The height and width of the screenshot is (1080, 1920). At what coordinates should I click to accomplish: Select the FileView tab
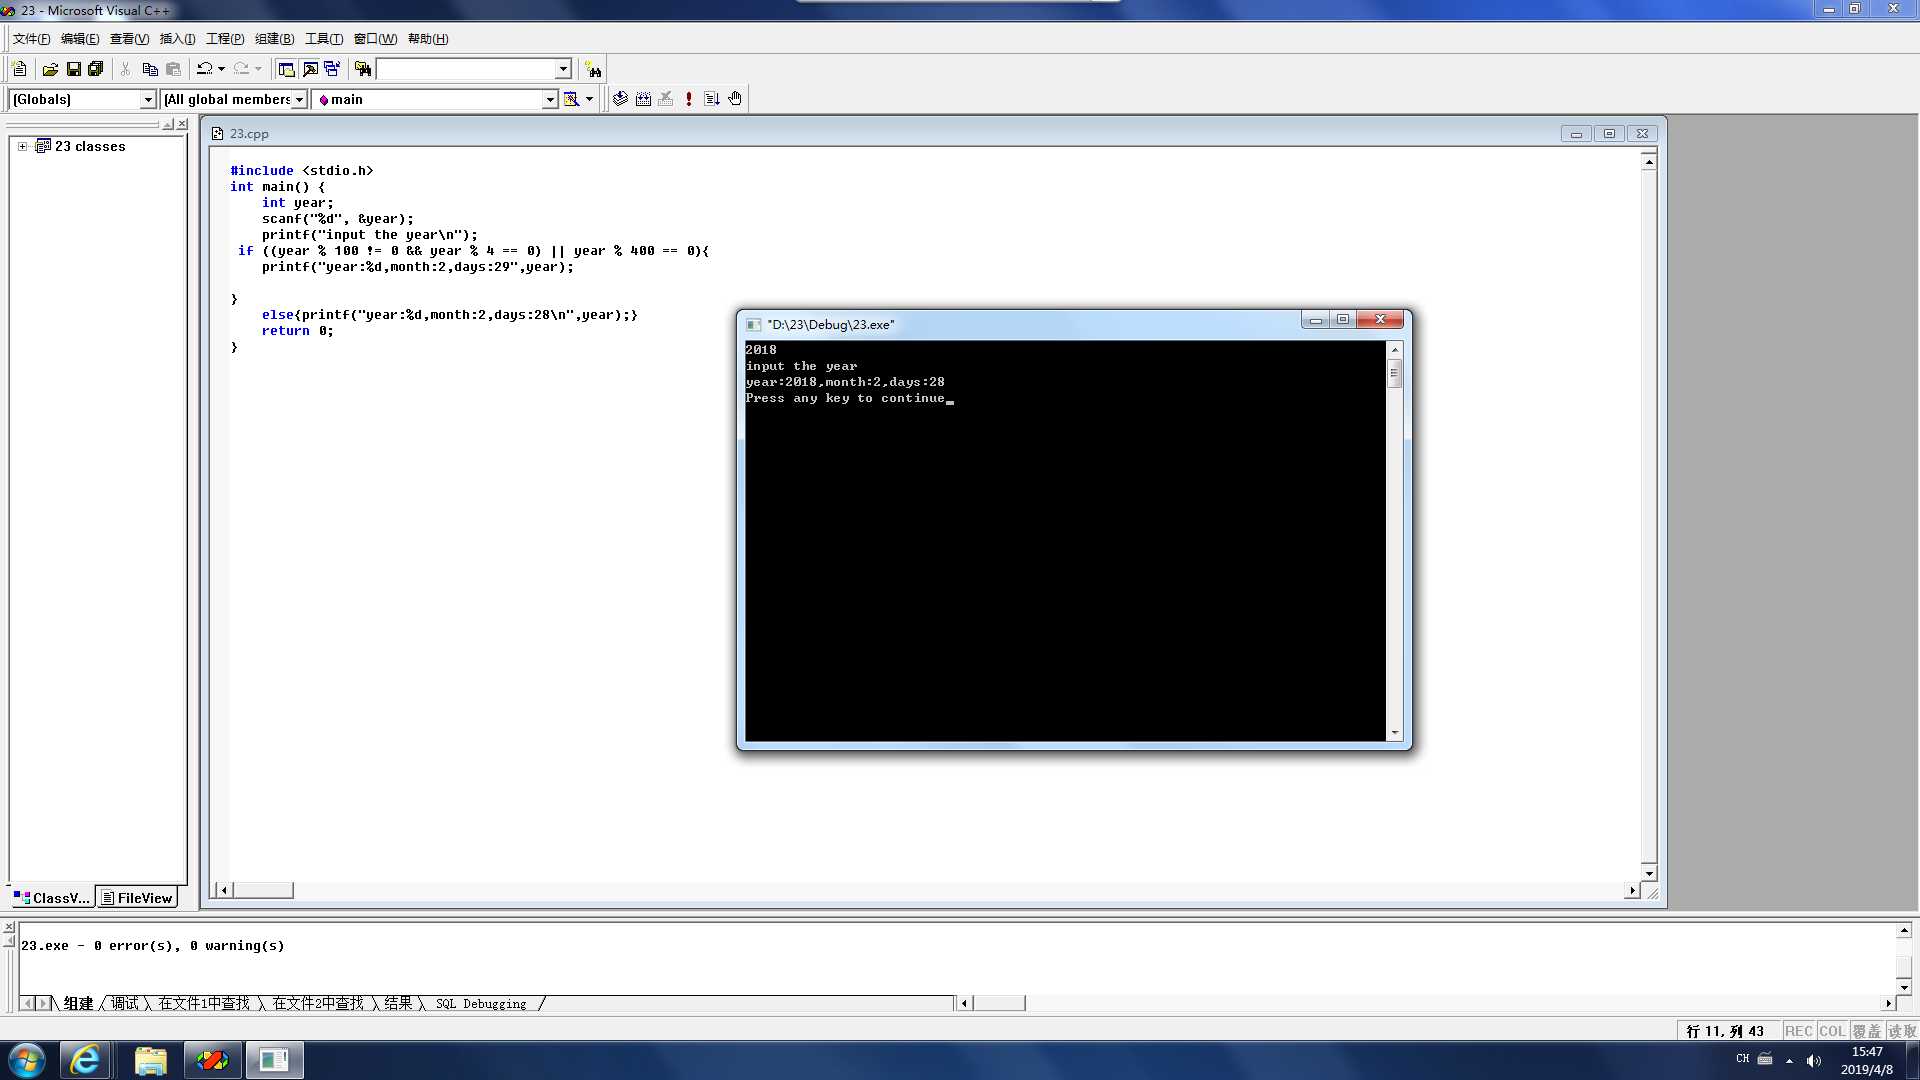[140, 898]
